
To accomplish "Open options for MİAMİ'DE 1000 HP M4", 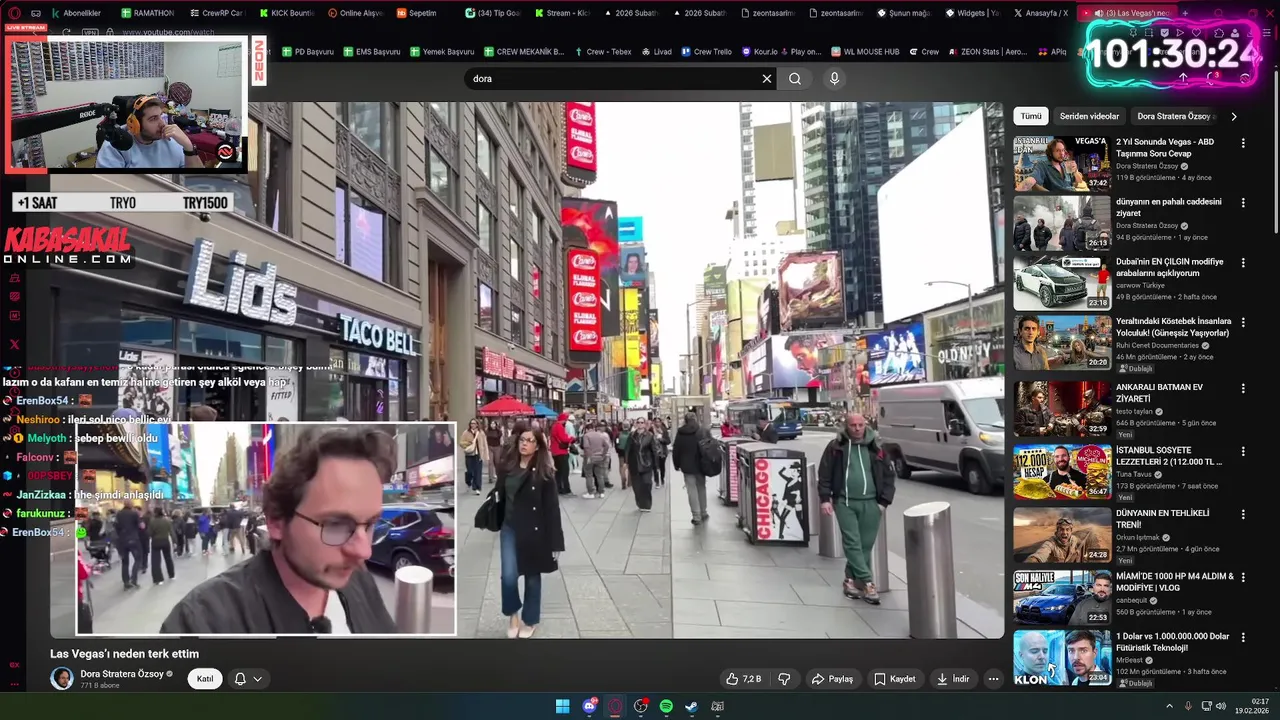I will pos(1243,578).
